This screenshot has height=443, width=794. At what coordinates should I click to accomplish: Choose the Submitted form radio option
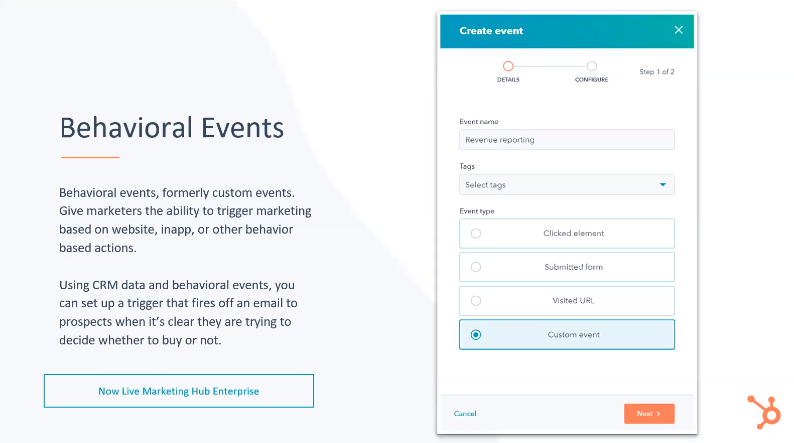tap(475, 267)
